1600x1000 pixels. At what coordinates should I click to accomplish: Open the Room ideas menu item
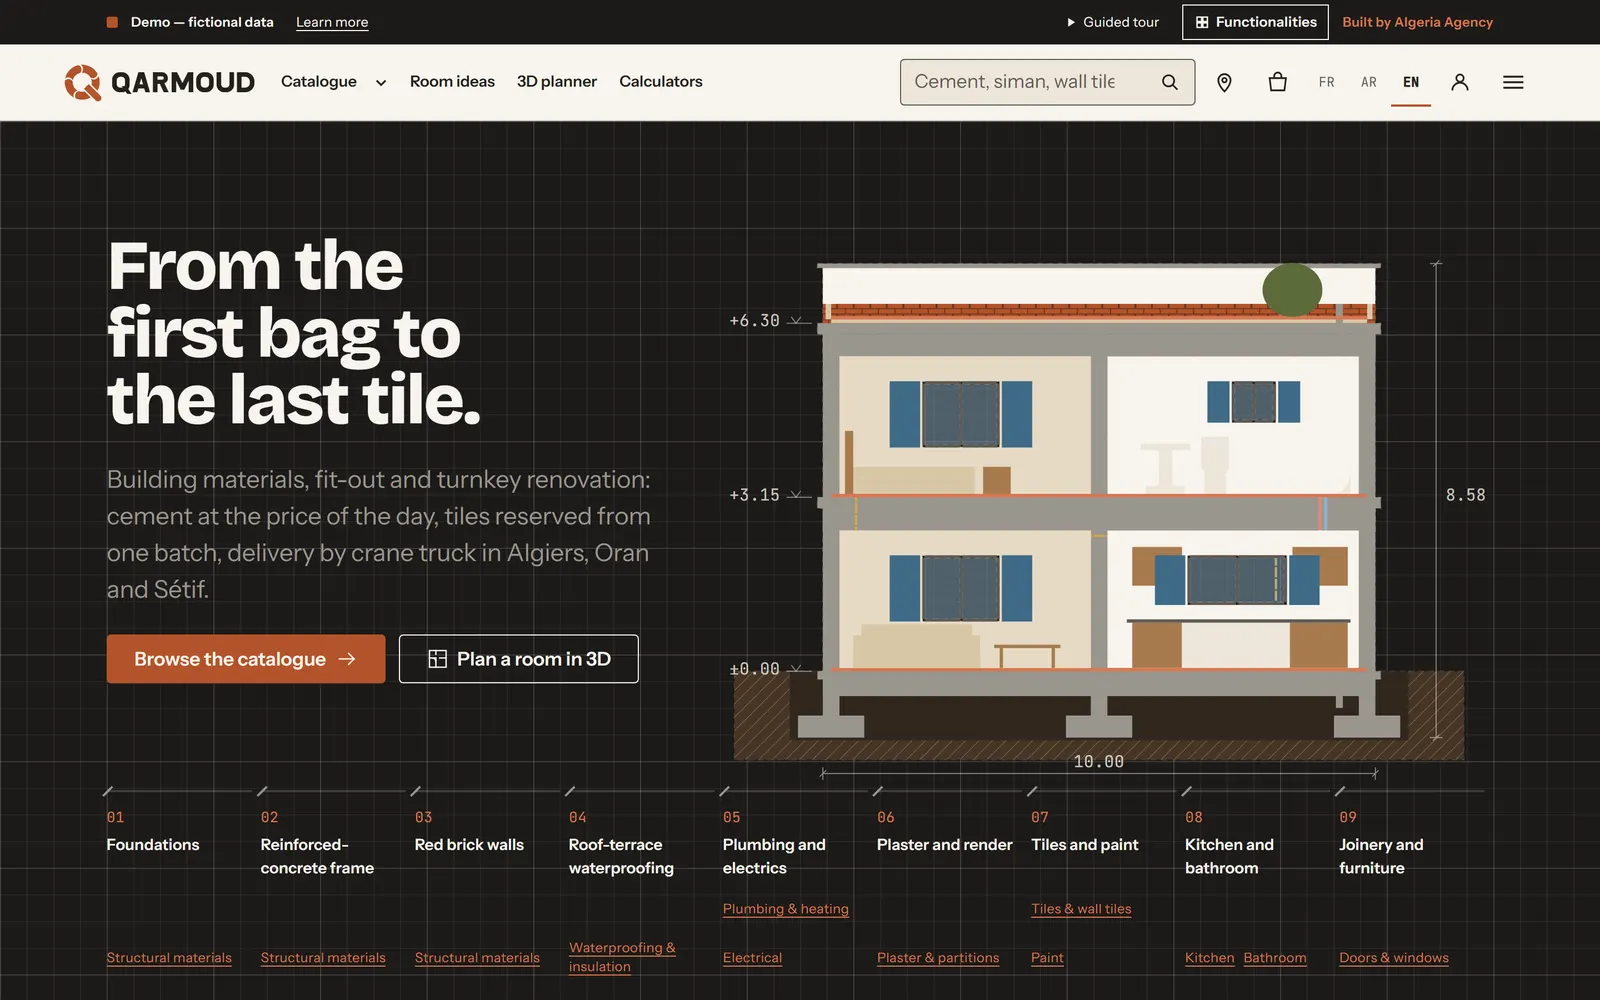(x=452, y=81)
